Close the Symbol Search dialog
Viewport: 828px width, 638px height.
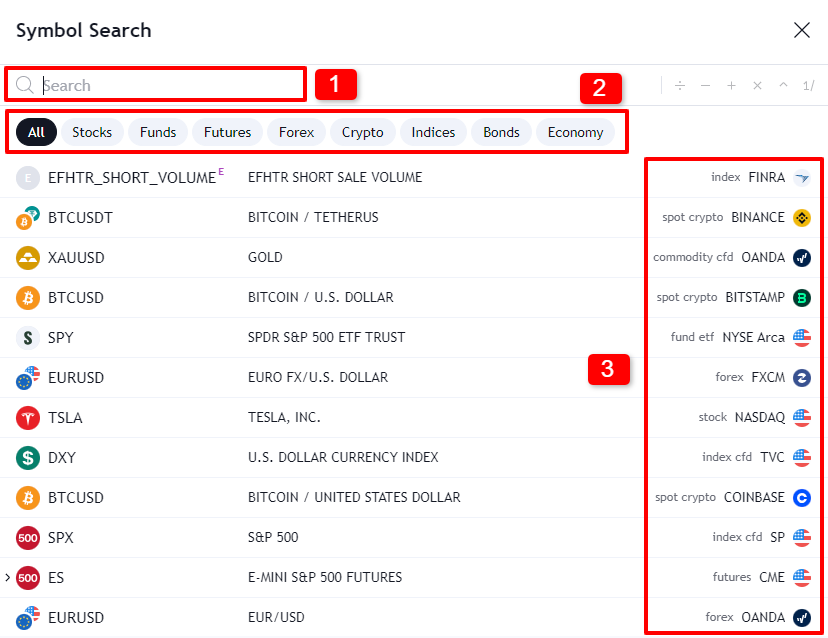click(x=801, y=30)
